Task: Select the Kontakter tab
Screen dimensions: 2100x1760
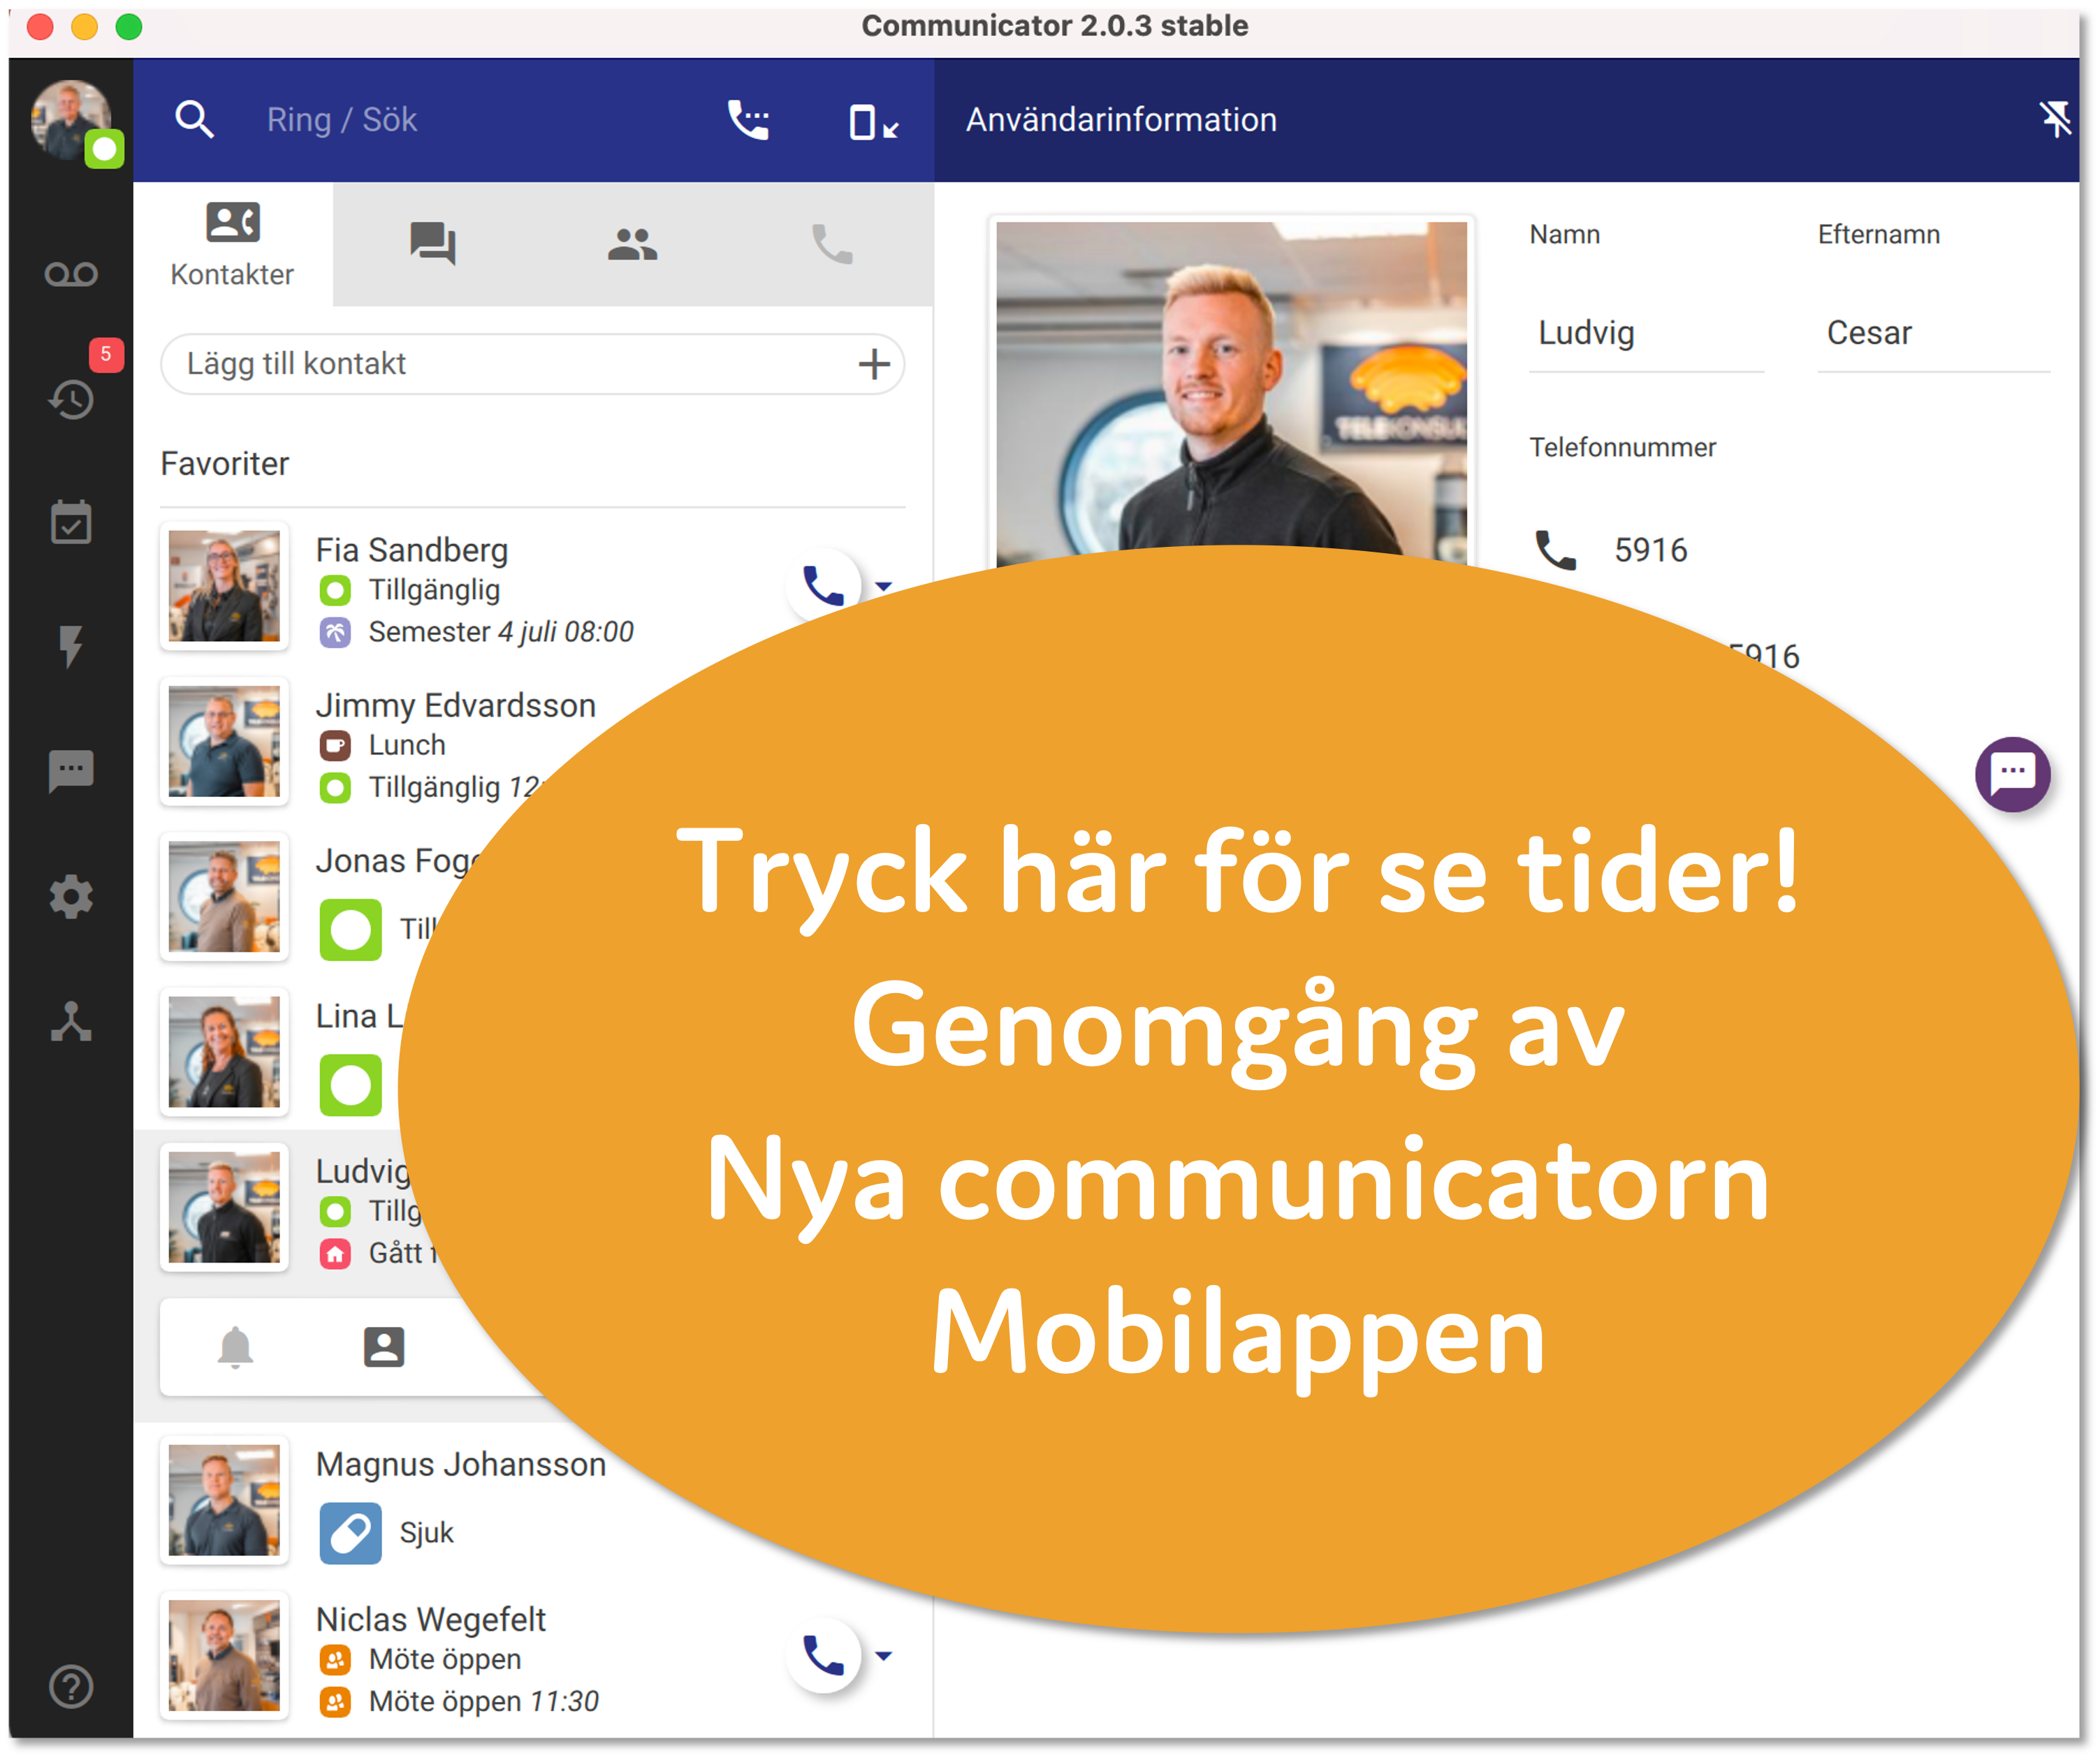Action: (x=232, y=245)
